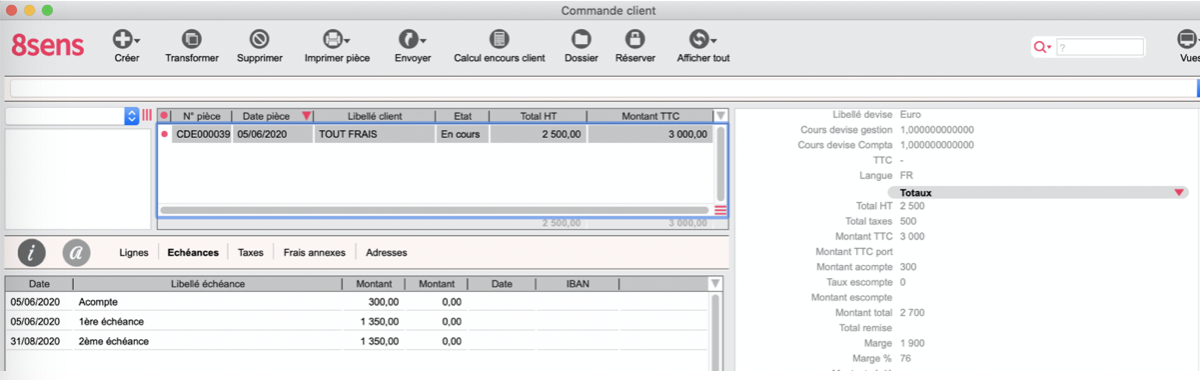
Task: Click the Transformer toolbar icon
Action: coord(191,40)
